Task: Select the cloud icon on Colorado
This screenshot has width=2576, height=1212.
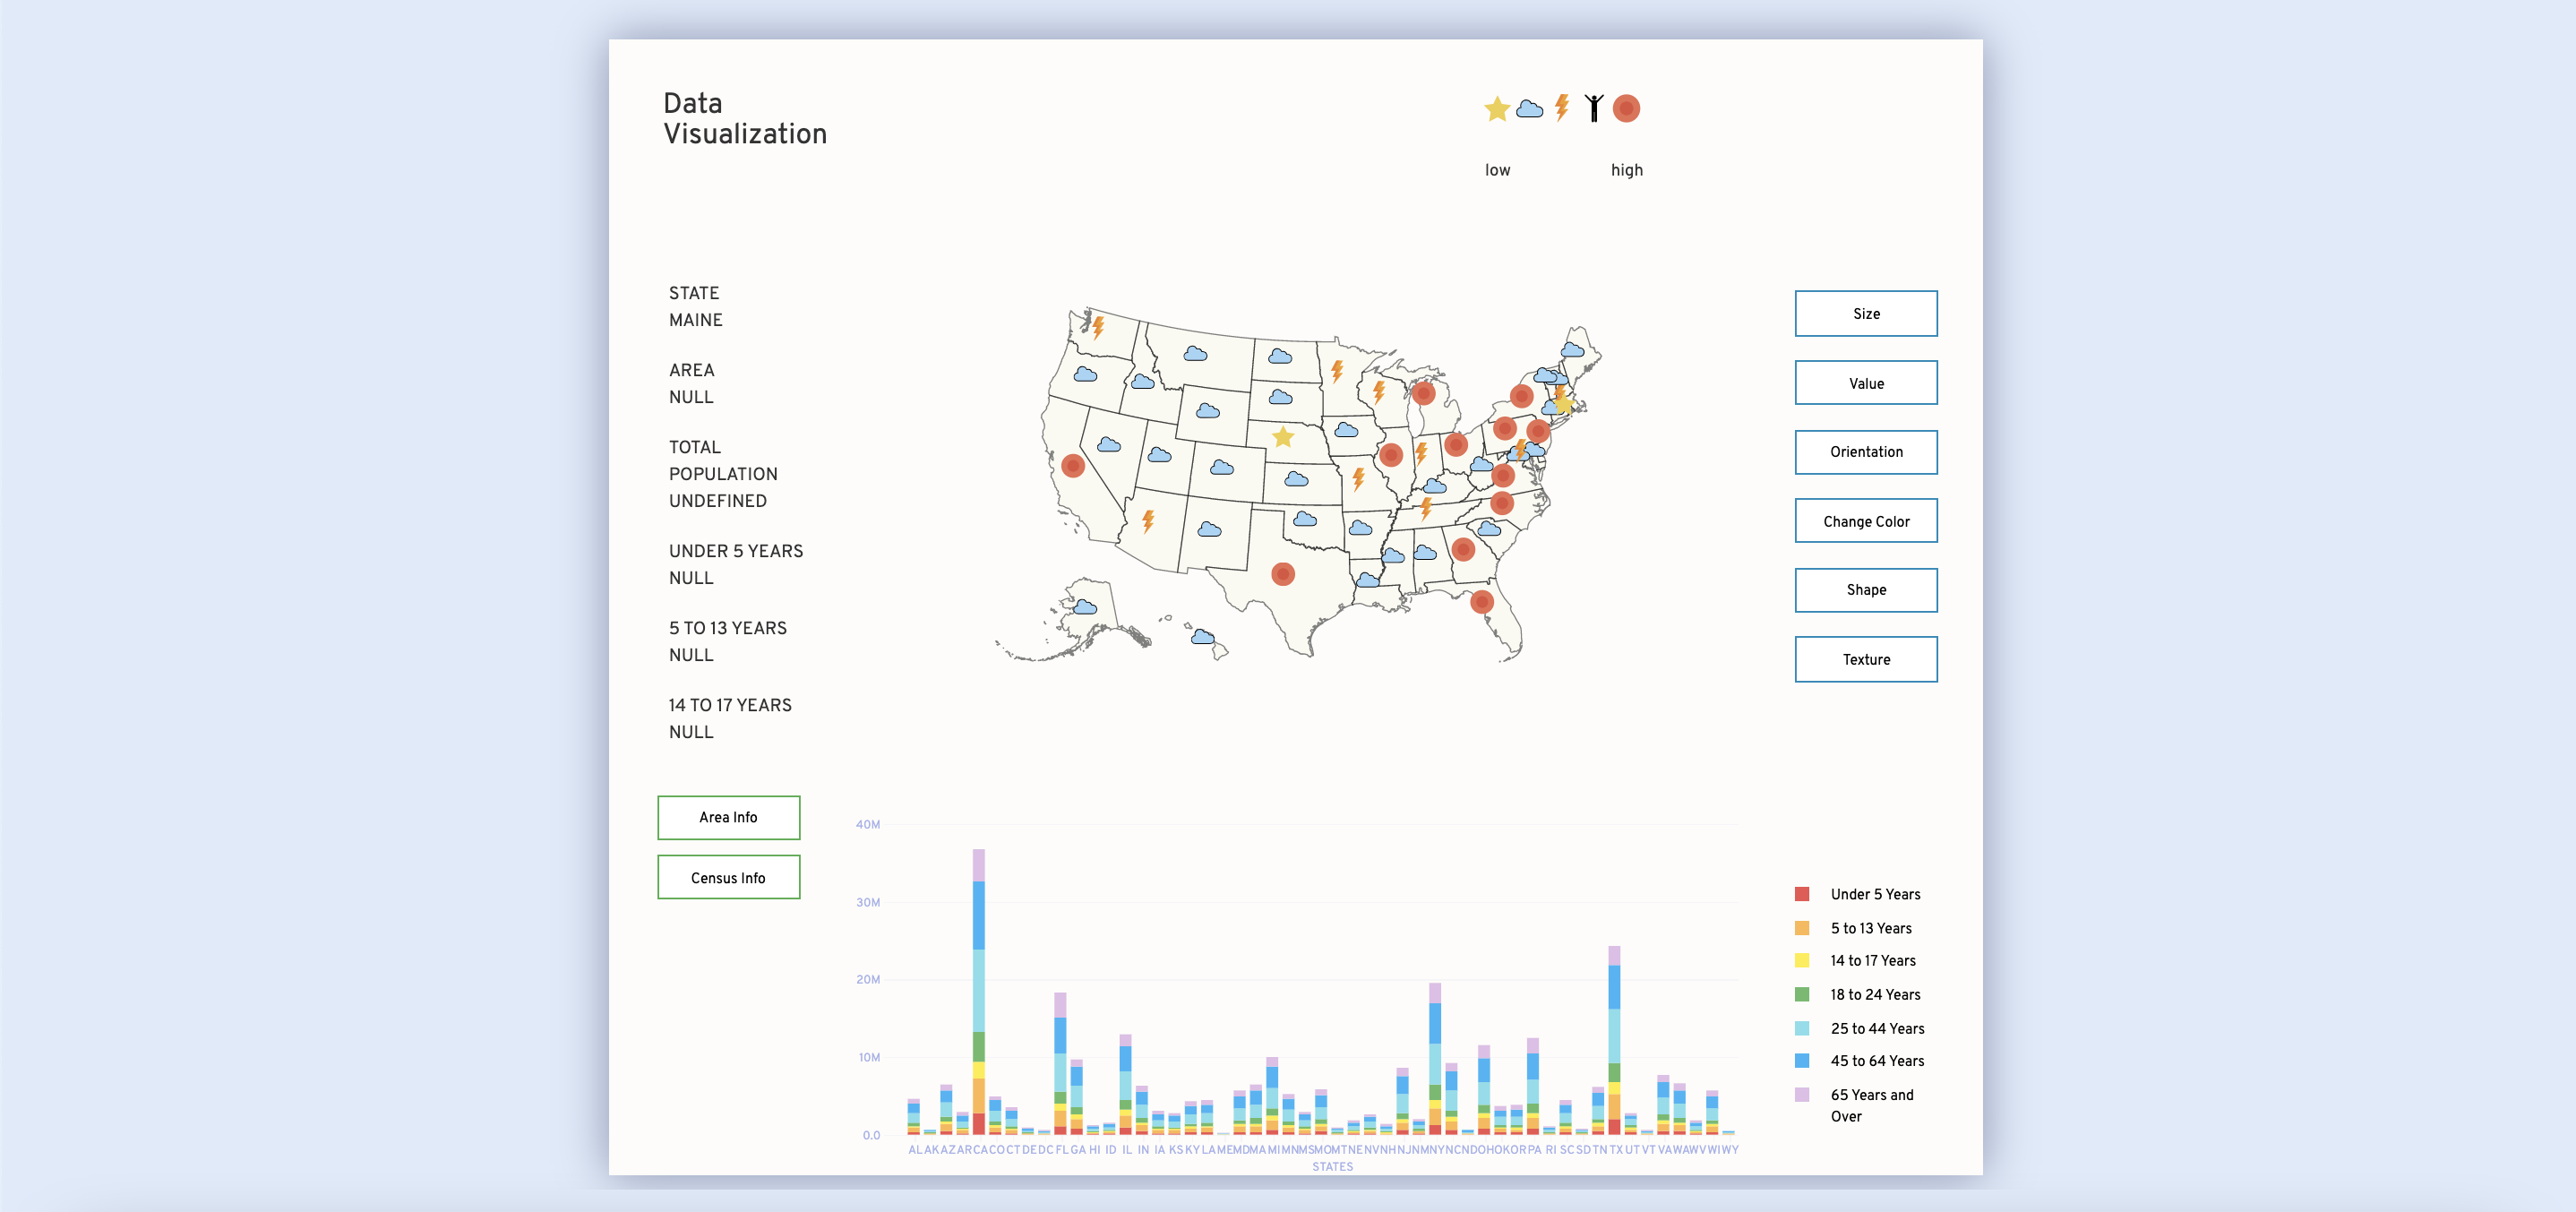Action: tap(1221, 467)
